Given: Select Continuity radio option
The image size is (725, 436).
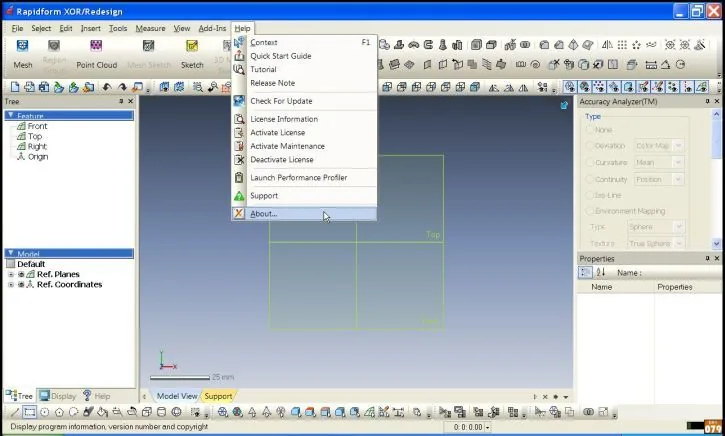Looking at the screenshot, I should [x=590, y=179].
